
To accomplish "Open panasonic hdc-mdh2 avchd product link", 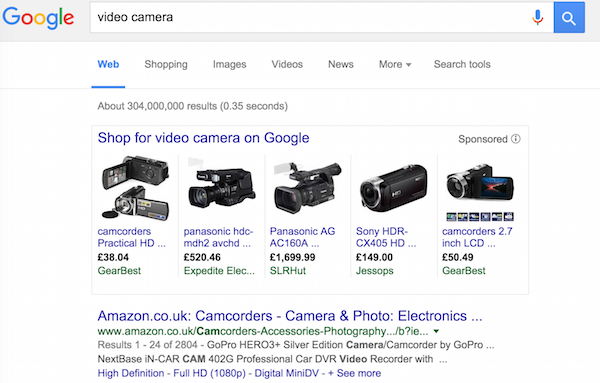I will point(218,237).
